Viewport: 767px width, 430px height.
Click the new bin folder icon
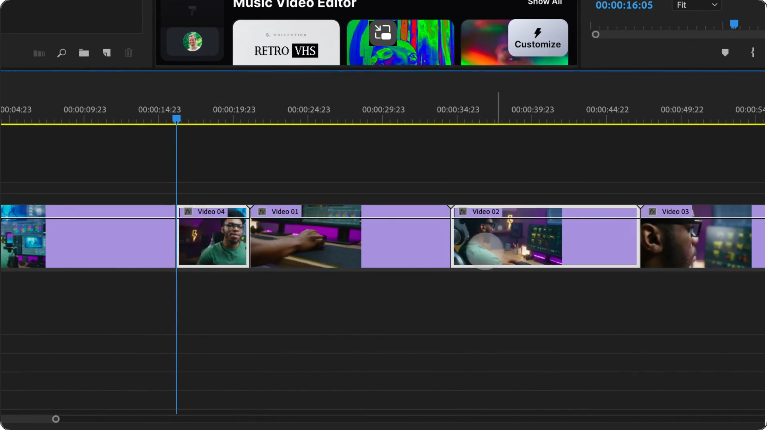coord(84,53)
